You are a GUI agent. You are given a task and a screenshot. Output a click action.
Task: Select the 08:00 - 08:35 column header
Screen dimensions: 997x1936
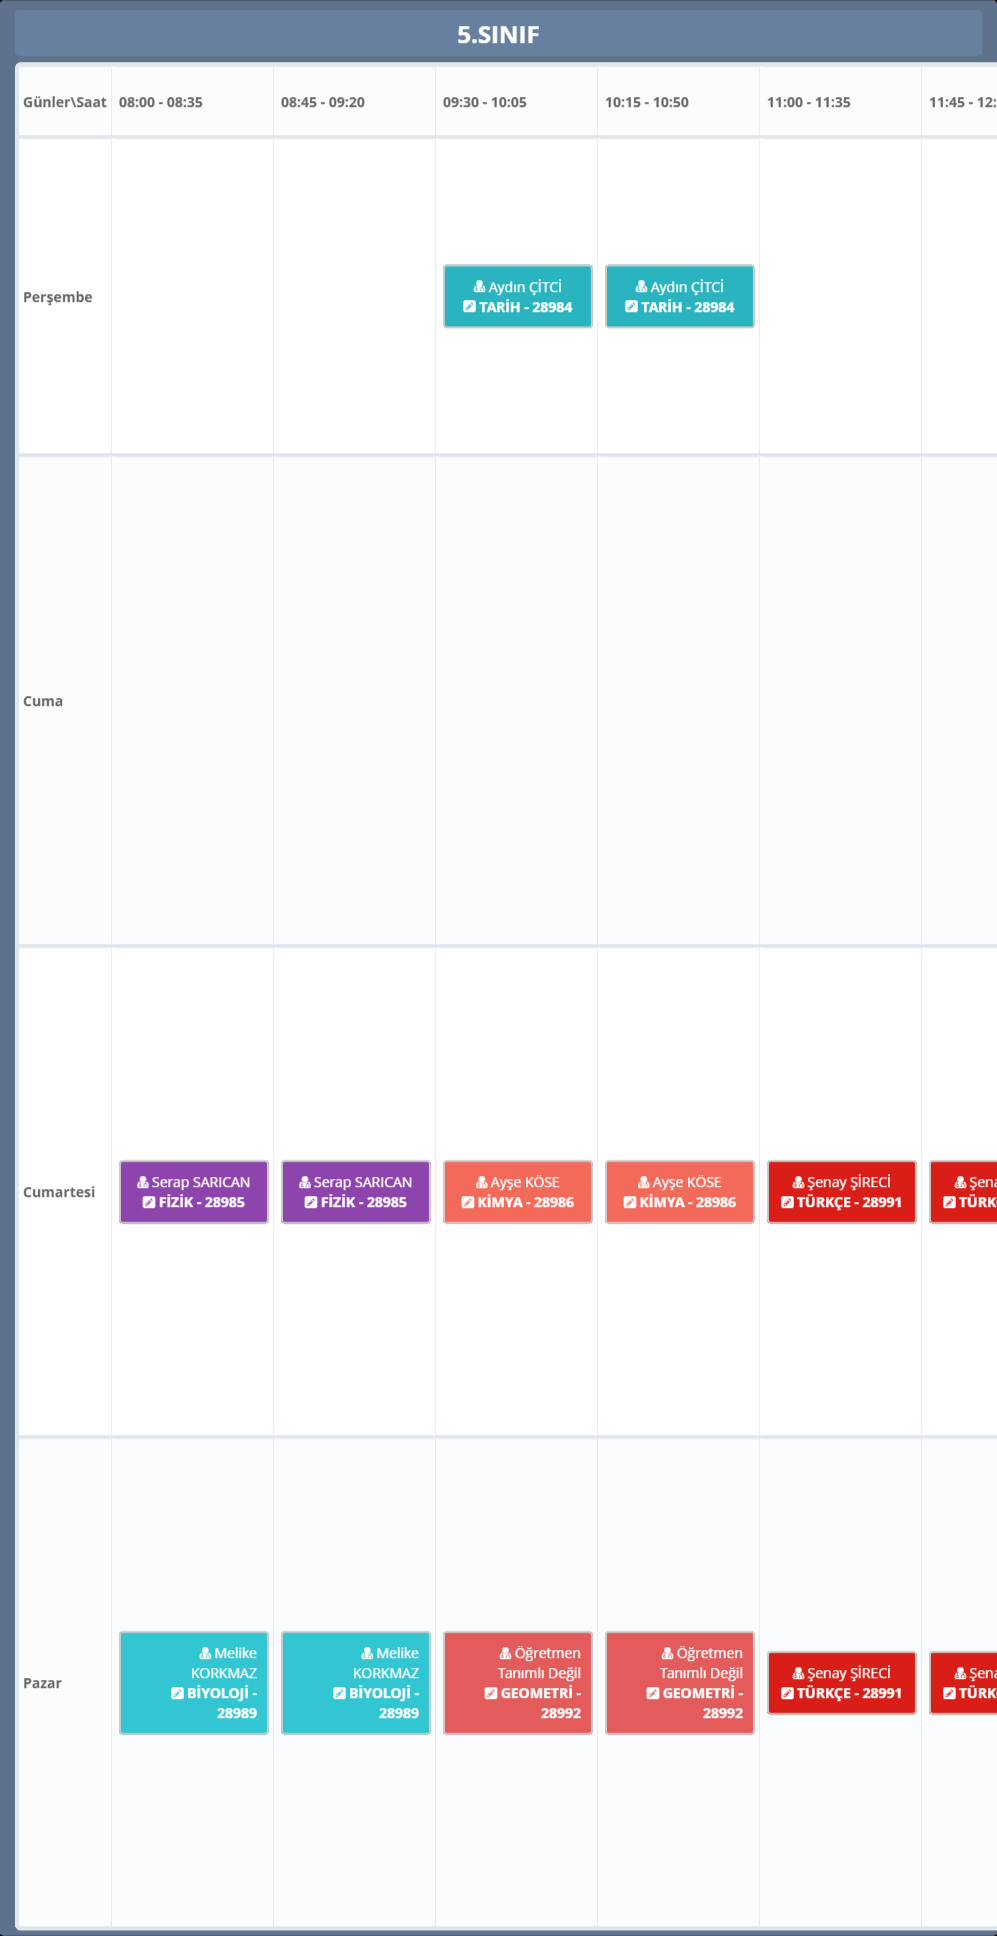pyautogui.click(x=161, y=102)
